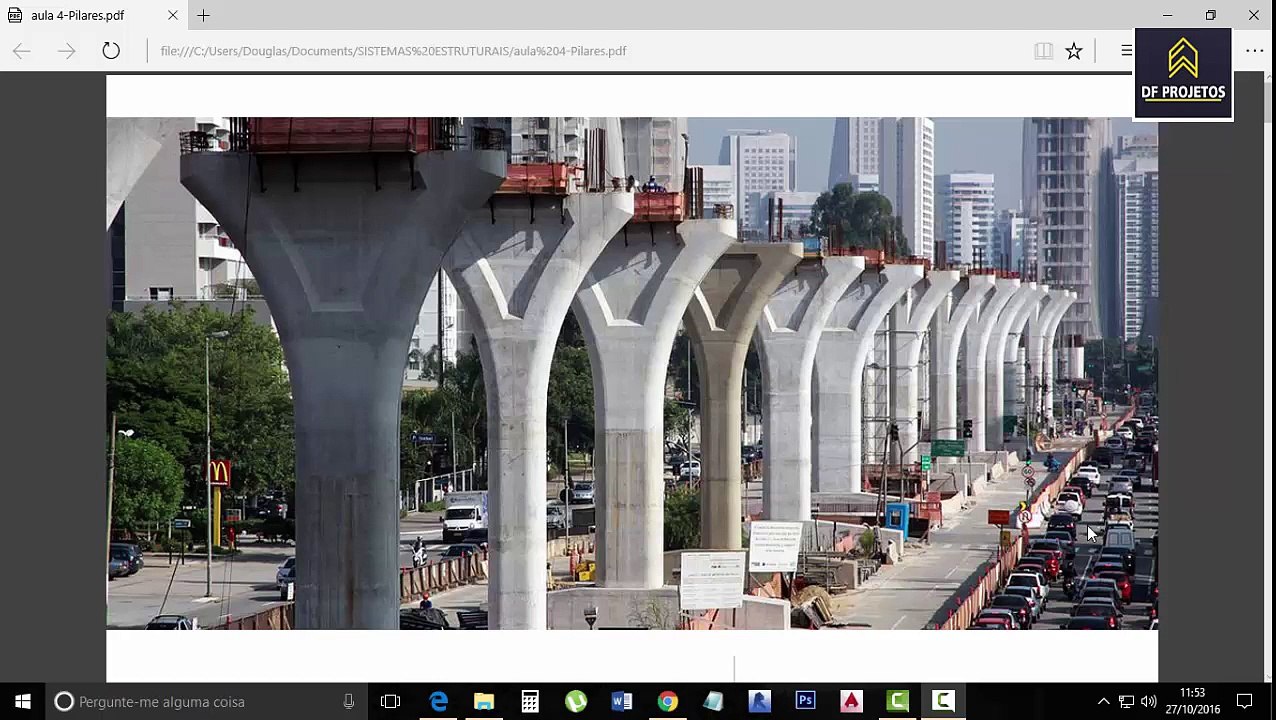Launch Calculator from the taskbar
The height and width of the screenshot is (720, 1276).
point(530,701)
